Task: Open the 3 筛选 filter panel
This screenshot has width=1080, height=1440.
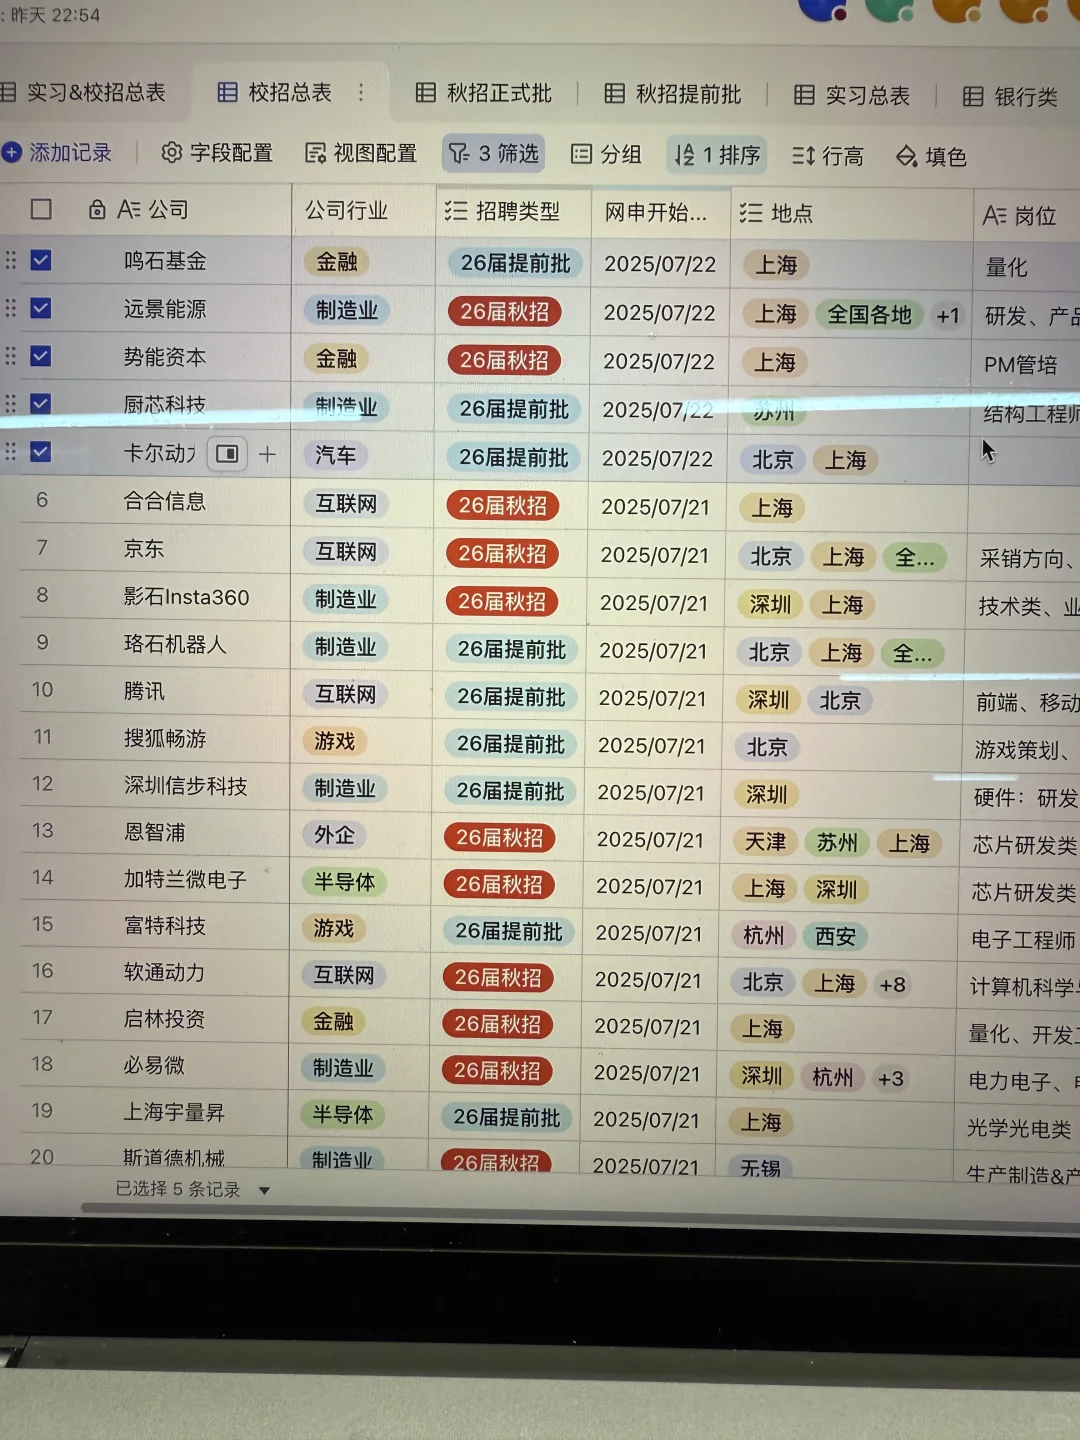Action: (494, 153)
